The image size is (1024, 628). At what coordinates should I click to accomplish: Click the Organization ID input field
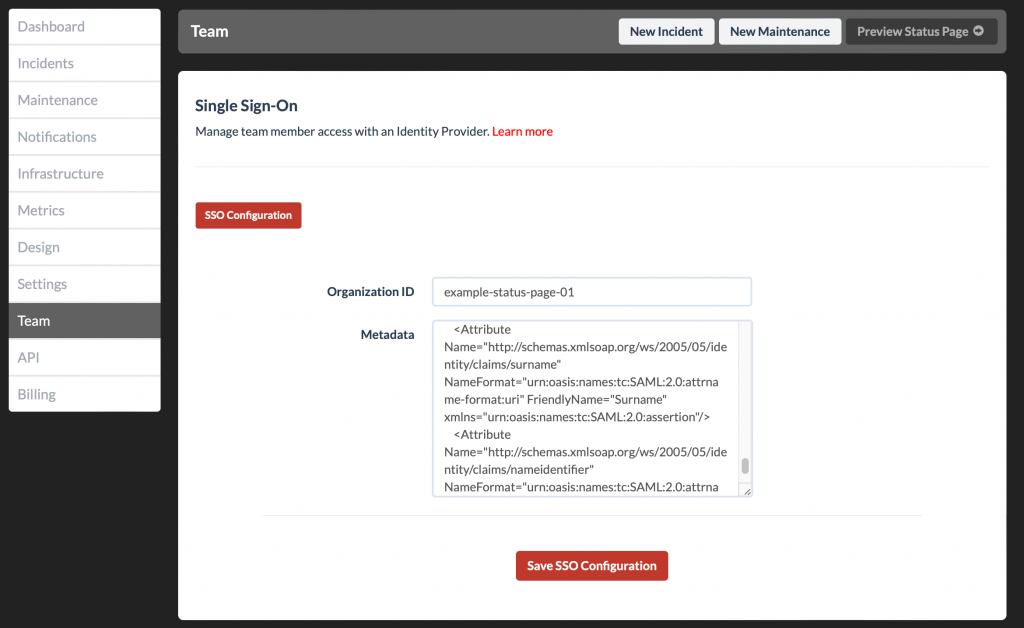point(591,291)
